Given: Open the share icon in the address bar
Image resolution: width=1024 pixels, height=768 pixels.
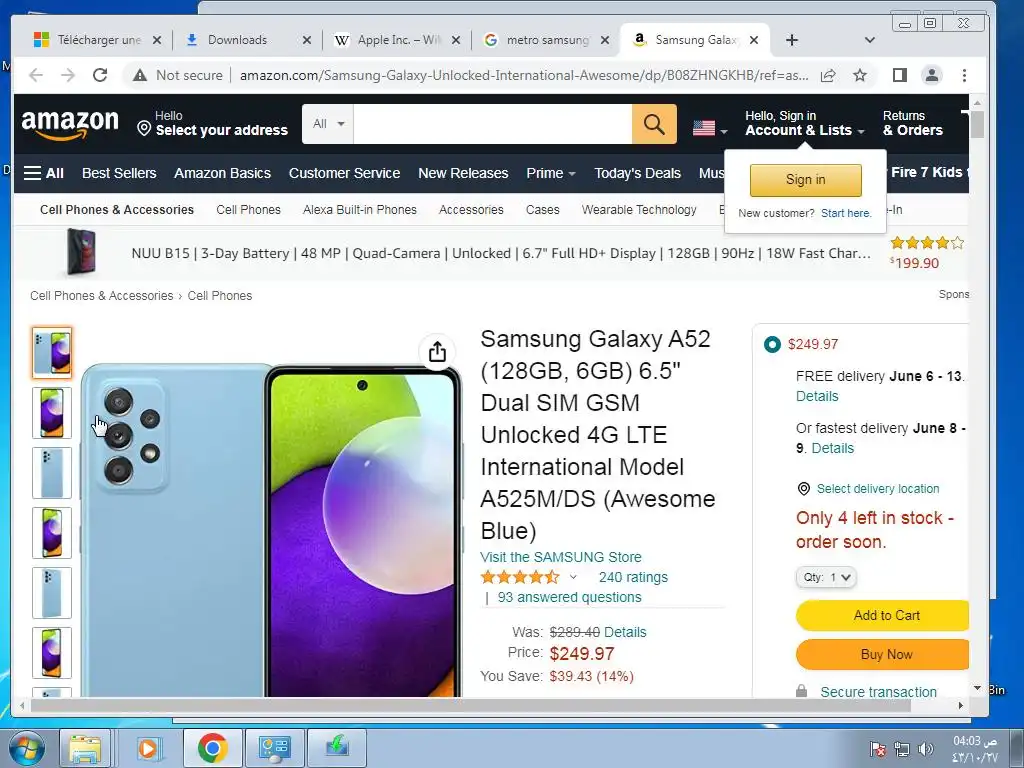Looking at the screenshot, I should coord(828,75).
